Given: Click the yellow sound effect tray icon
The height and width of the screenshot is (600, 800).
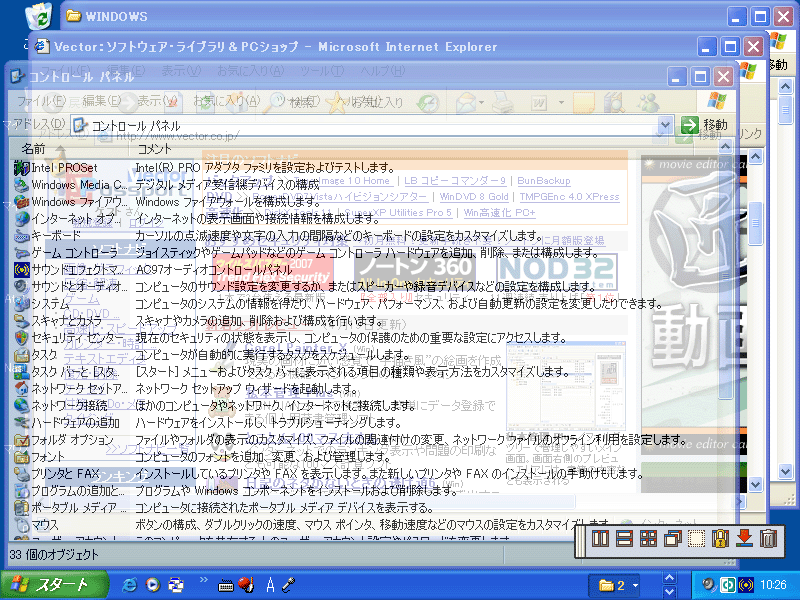Looking at the screenshot, I should coord(745,584).
